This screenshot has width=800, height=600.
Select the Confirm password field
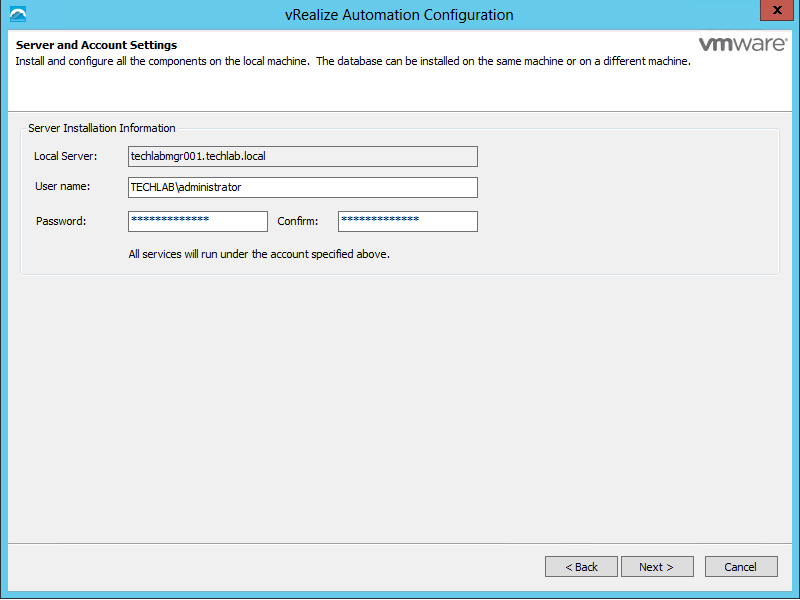click(408, 221)
